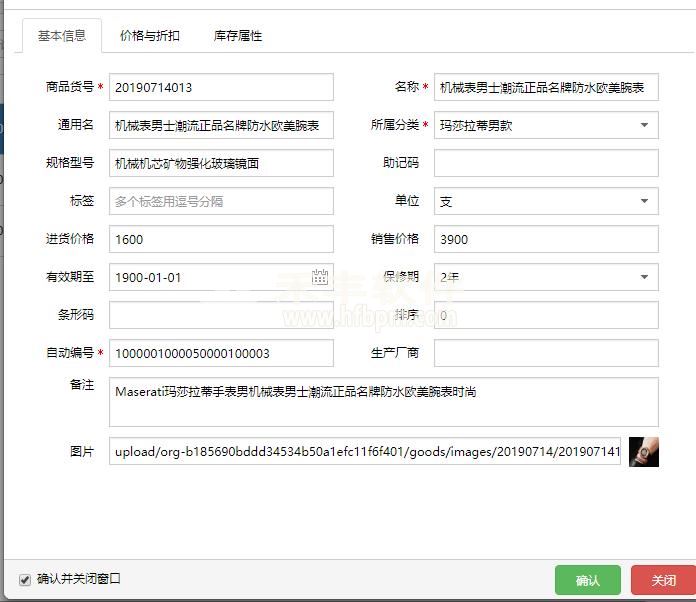Viewport: 696px width, 602px height.
Task: Open the calendar picker for 有效期至
Action: tap(320, 277)
